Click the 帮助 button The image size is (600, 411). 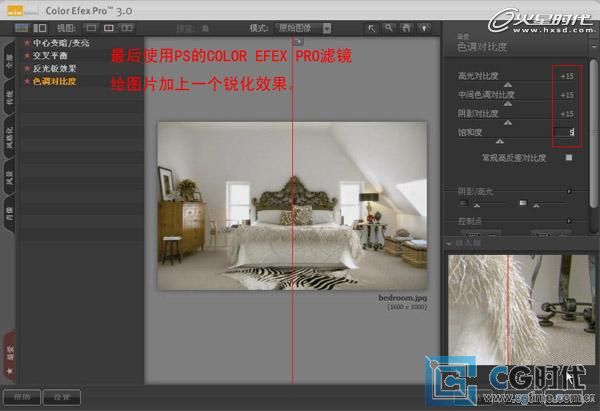(22, 397)
